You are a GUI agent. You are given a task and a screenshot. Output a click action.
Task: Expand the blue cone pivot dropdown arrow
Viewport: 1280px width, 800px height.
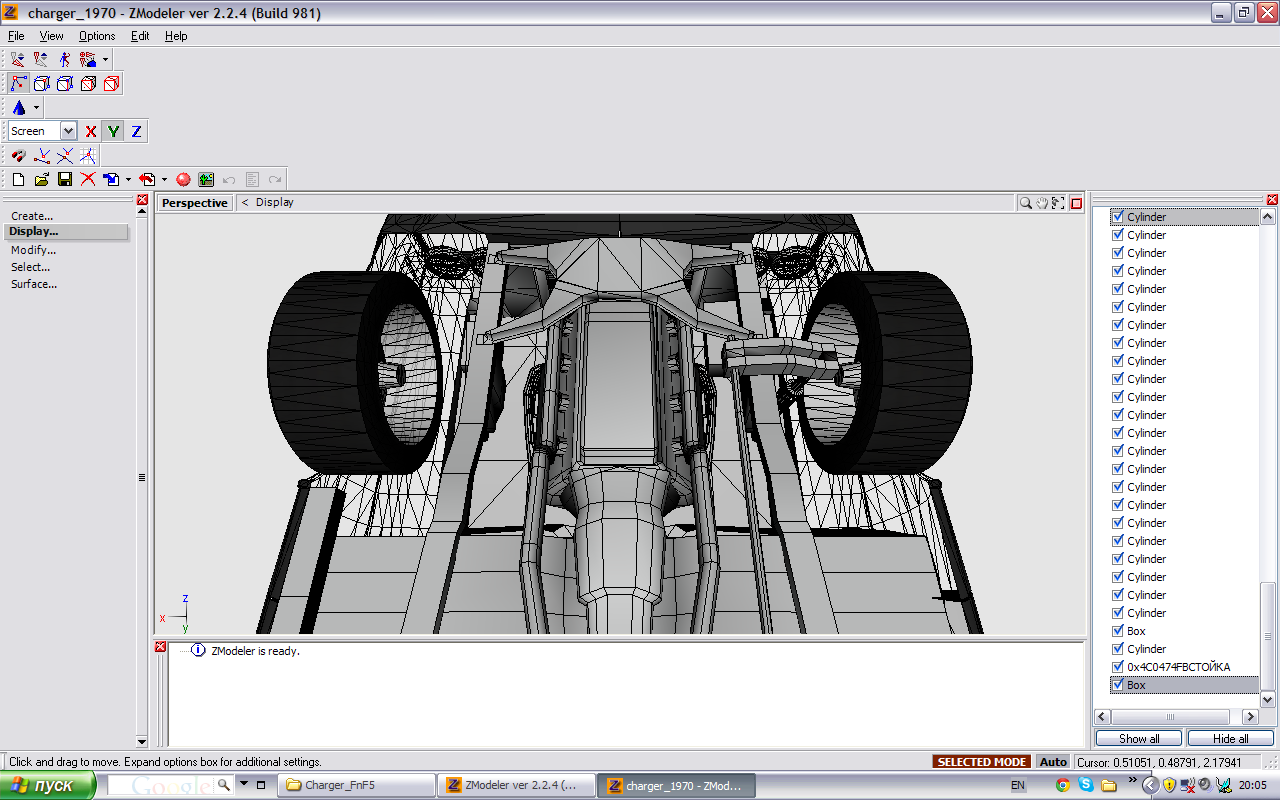click(x=37, y=108)
